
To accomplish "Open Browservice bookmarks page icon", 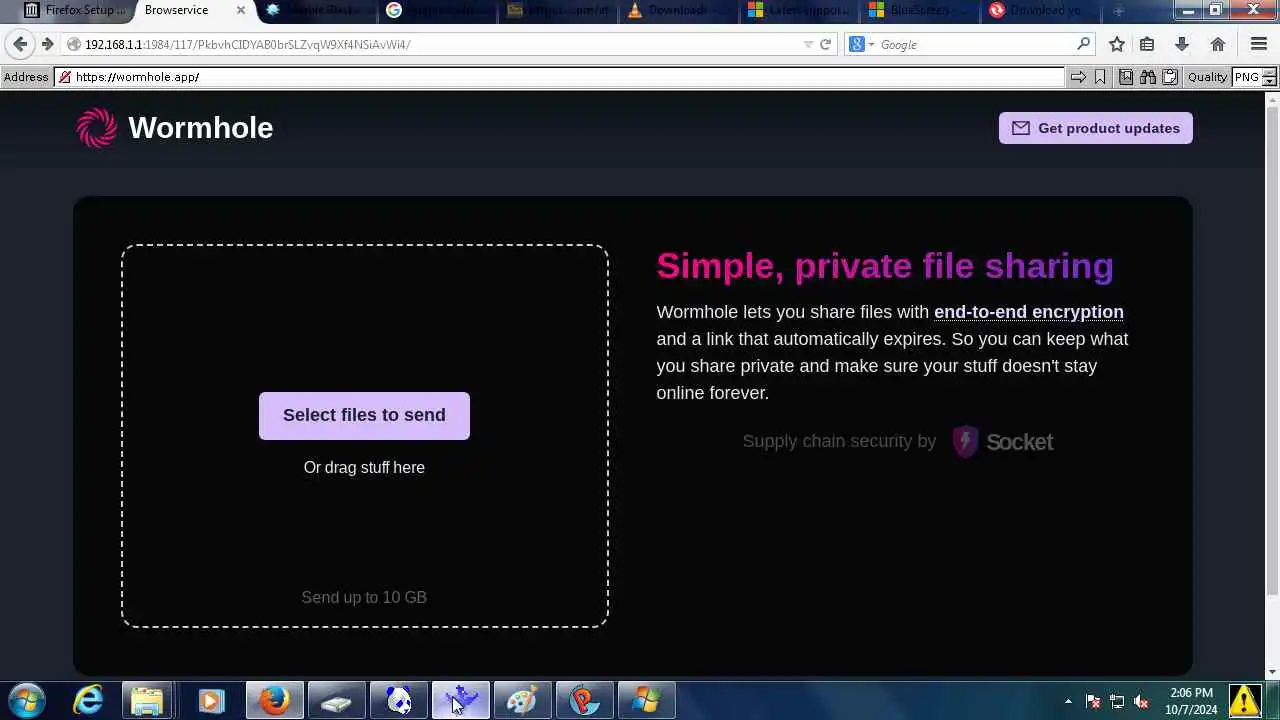I will click(1126, 77).
